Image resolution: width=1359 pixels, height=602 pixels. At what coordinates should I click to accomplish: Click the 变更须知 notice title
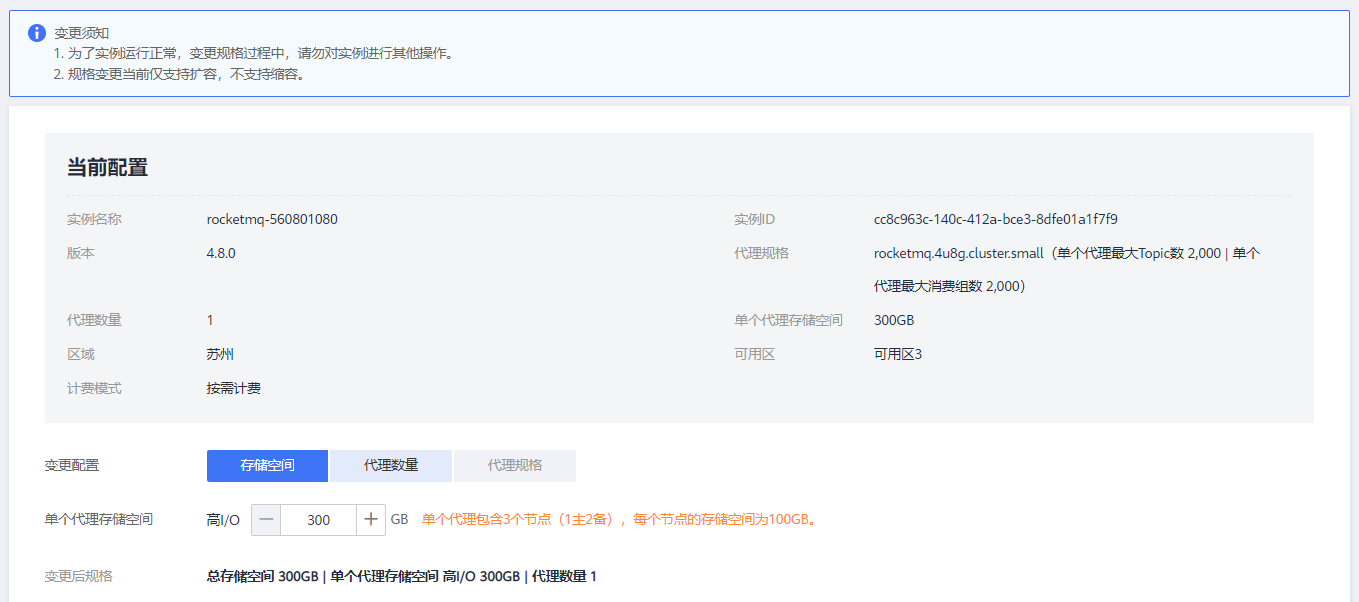82,33
